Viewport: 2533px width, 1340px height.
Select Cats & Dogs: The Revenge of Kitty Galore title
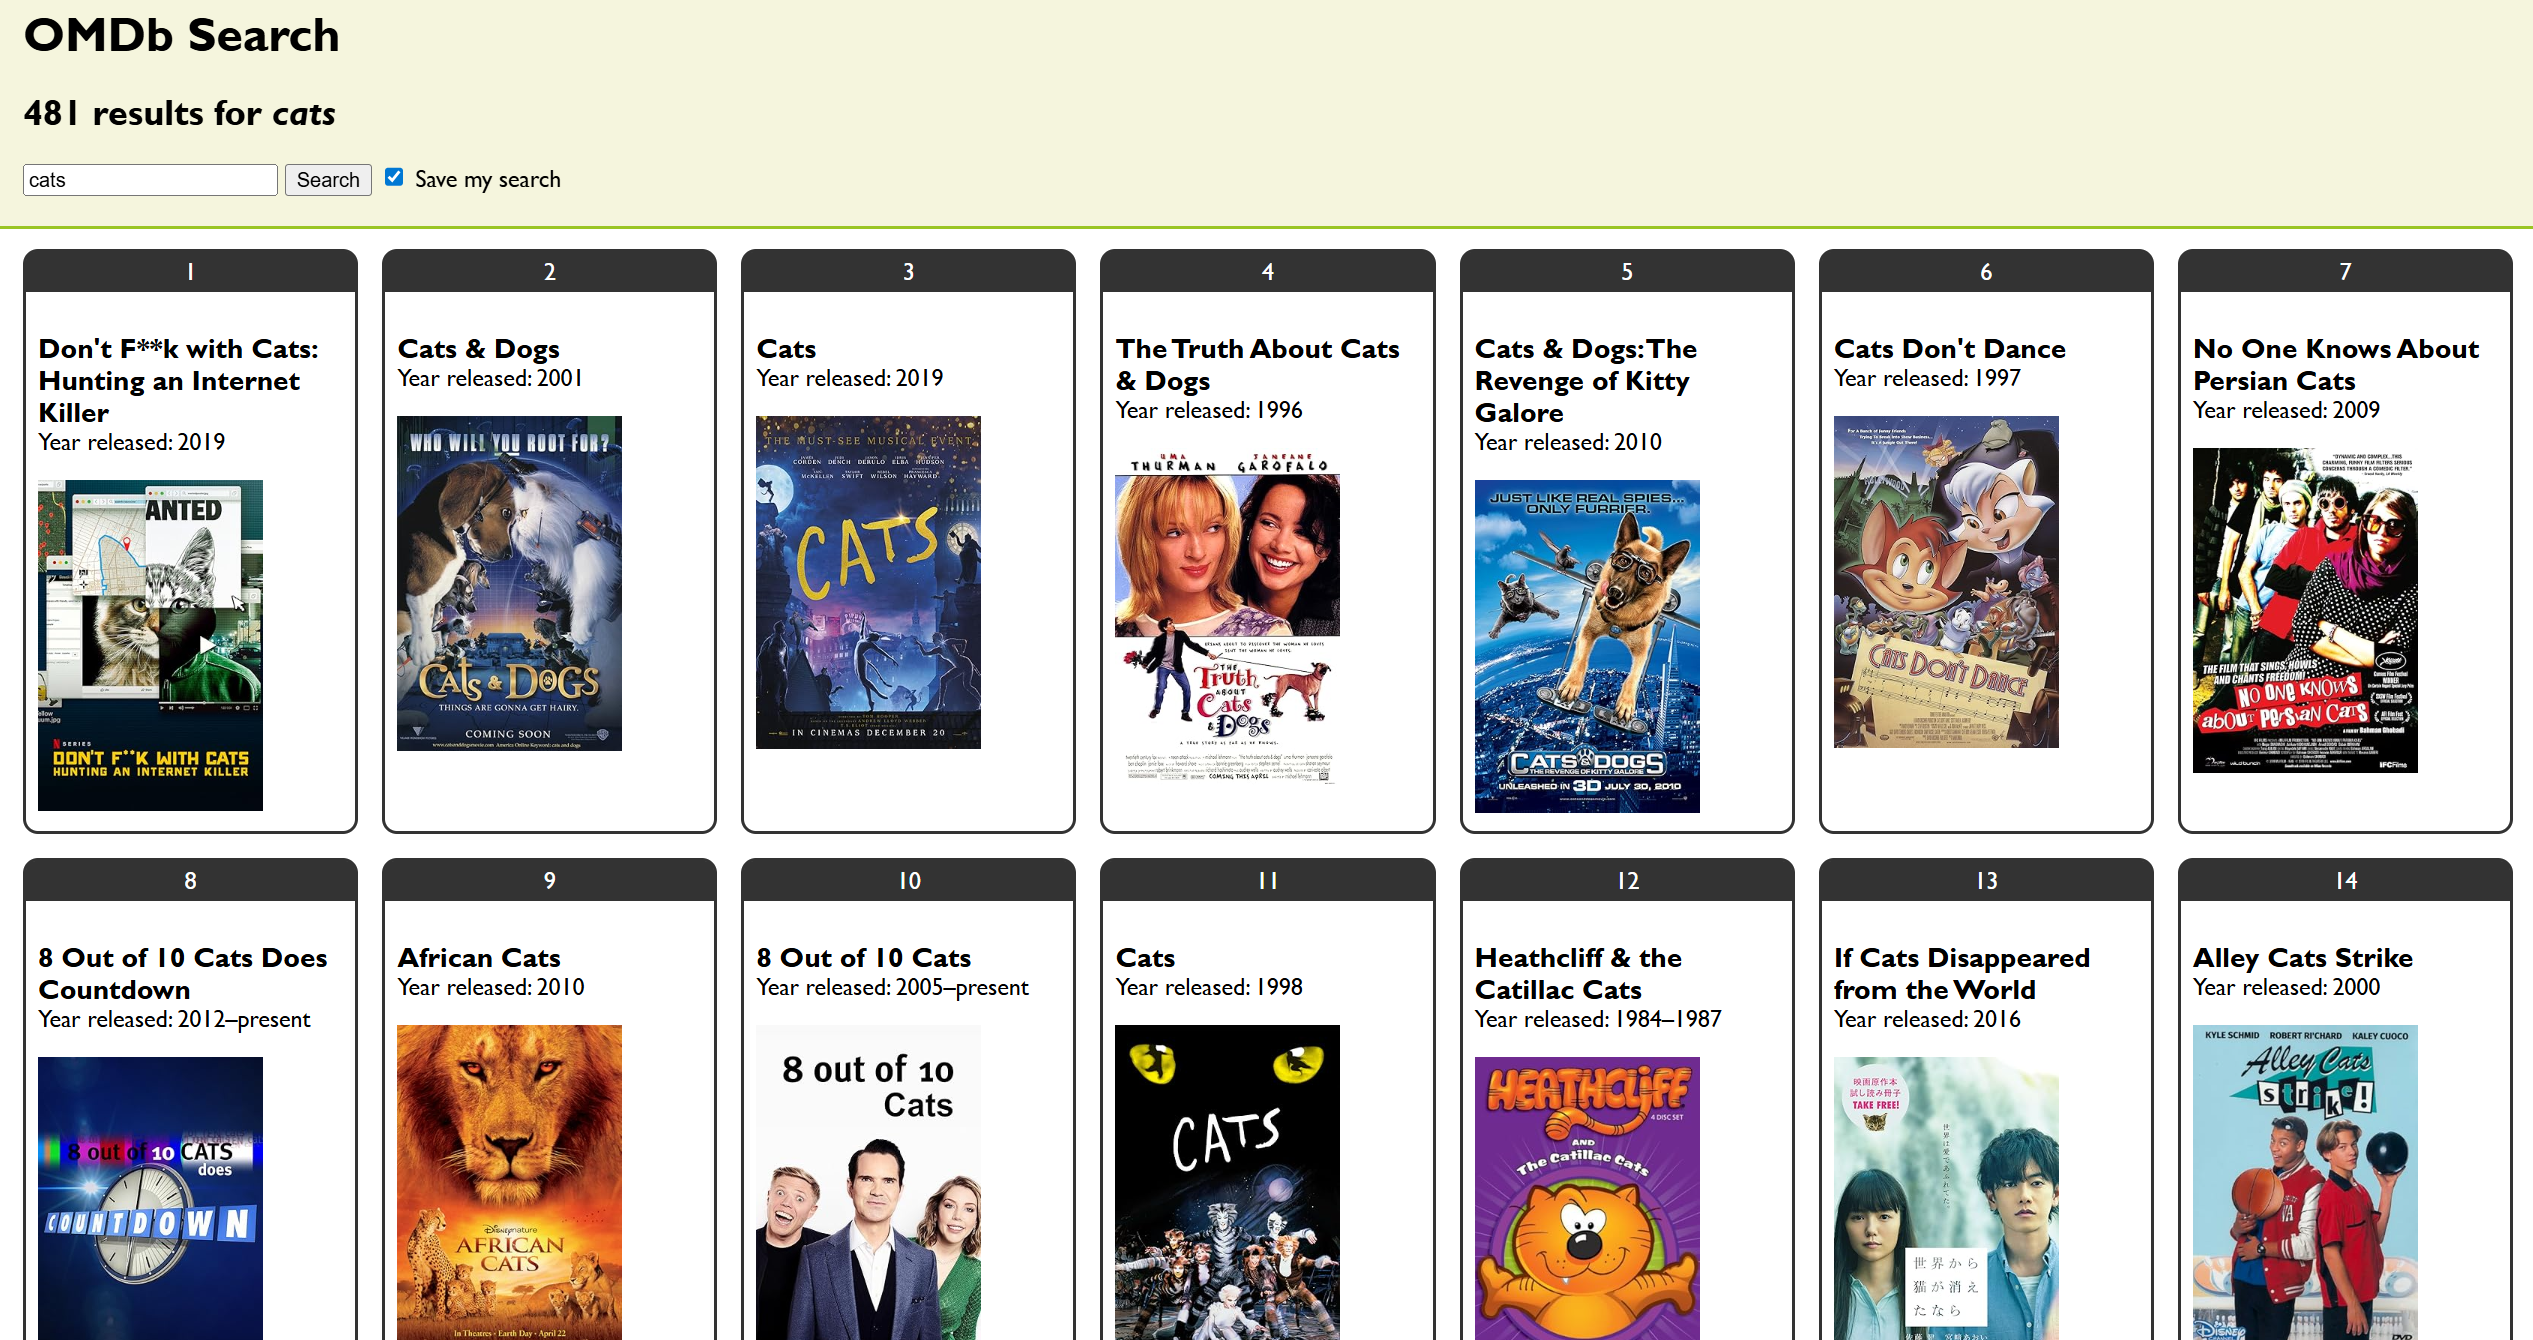click(x=1586, y=381)
